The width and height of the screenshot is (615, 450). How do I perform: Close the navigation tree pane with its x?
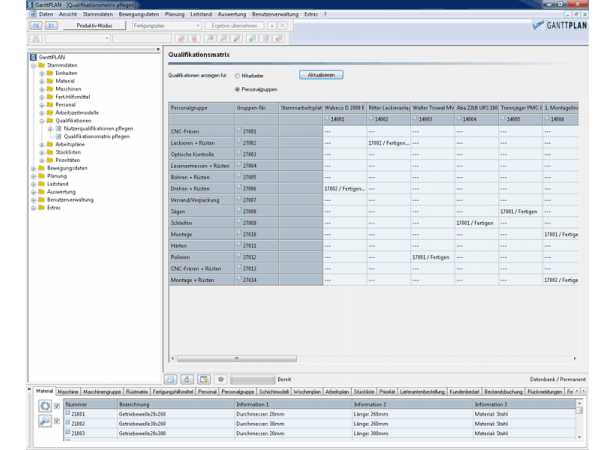click(x=158, y=49)
